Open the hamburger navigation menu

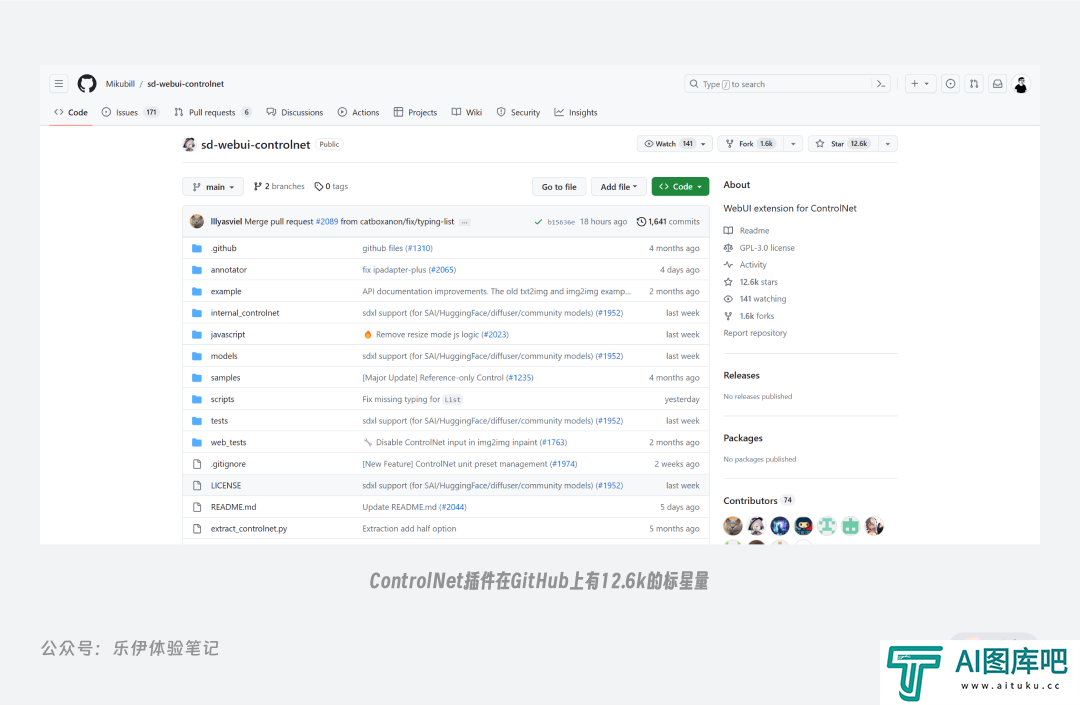click(59, 84)
